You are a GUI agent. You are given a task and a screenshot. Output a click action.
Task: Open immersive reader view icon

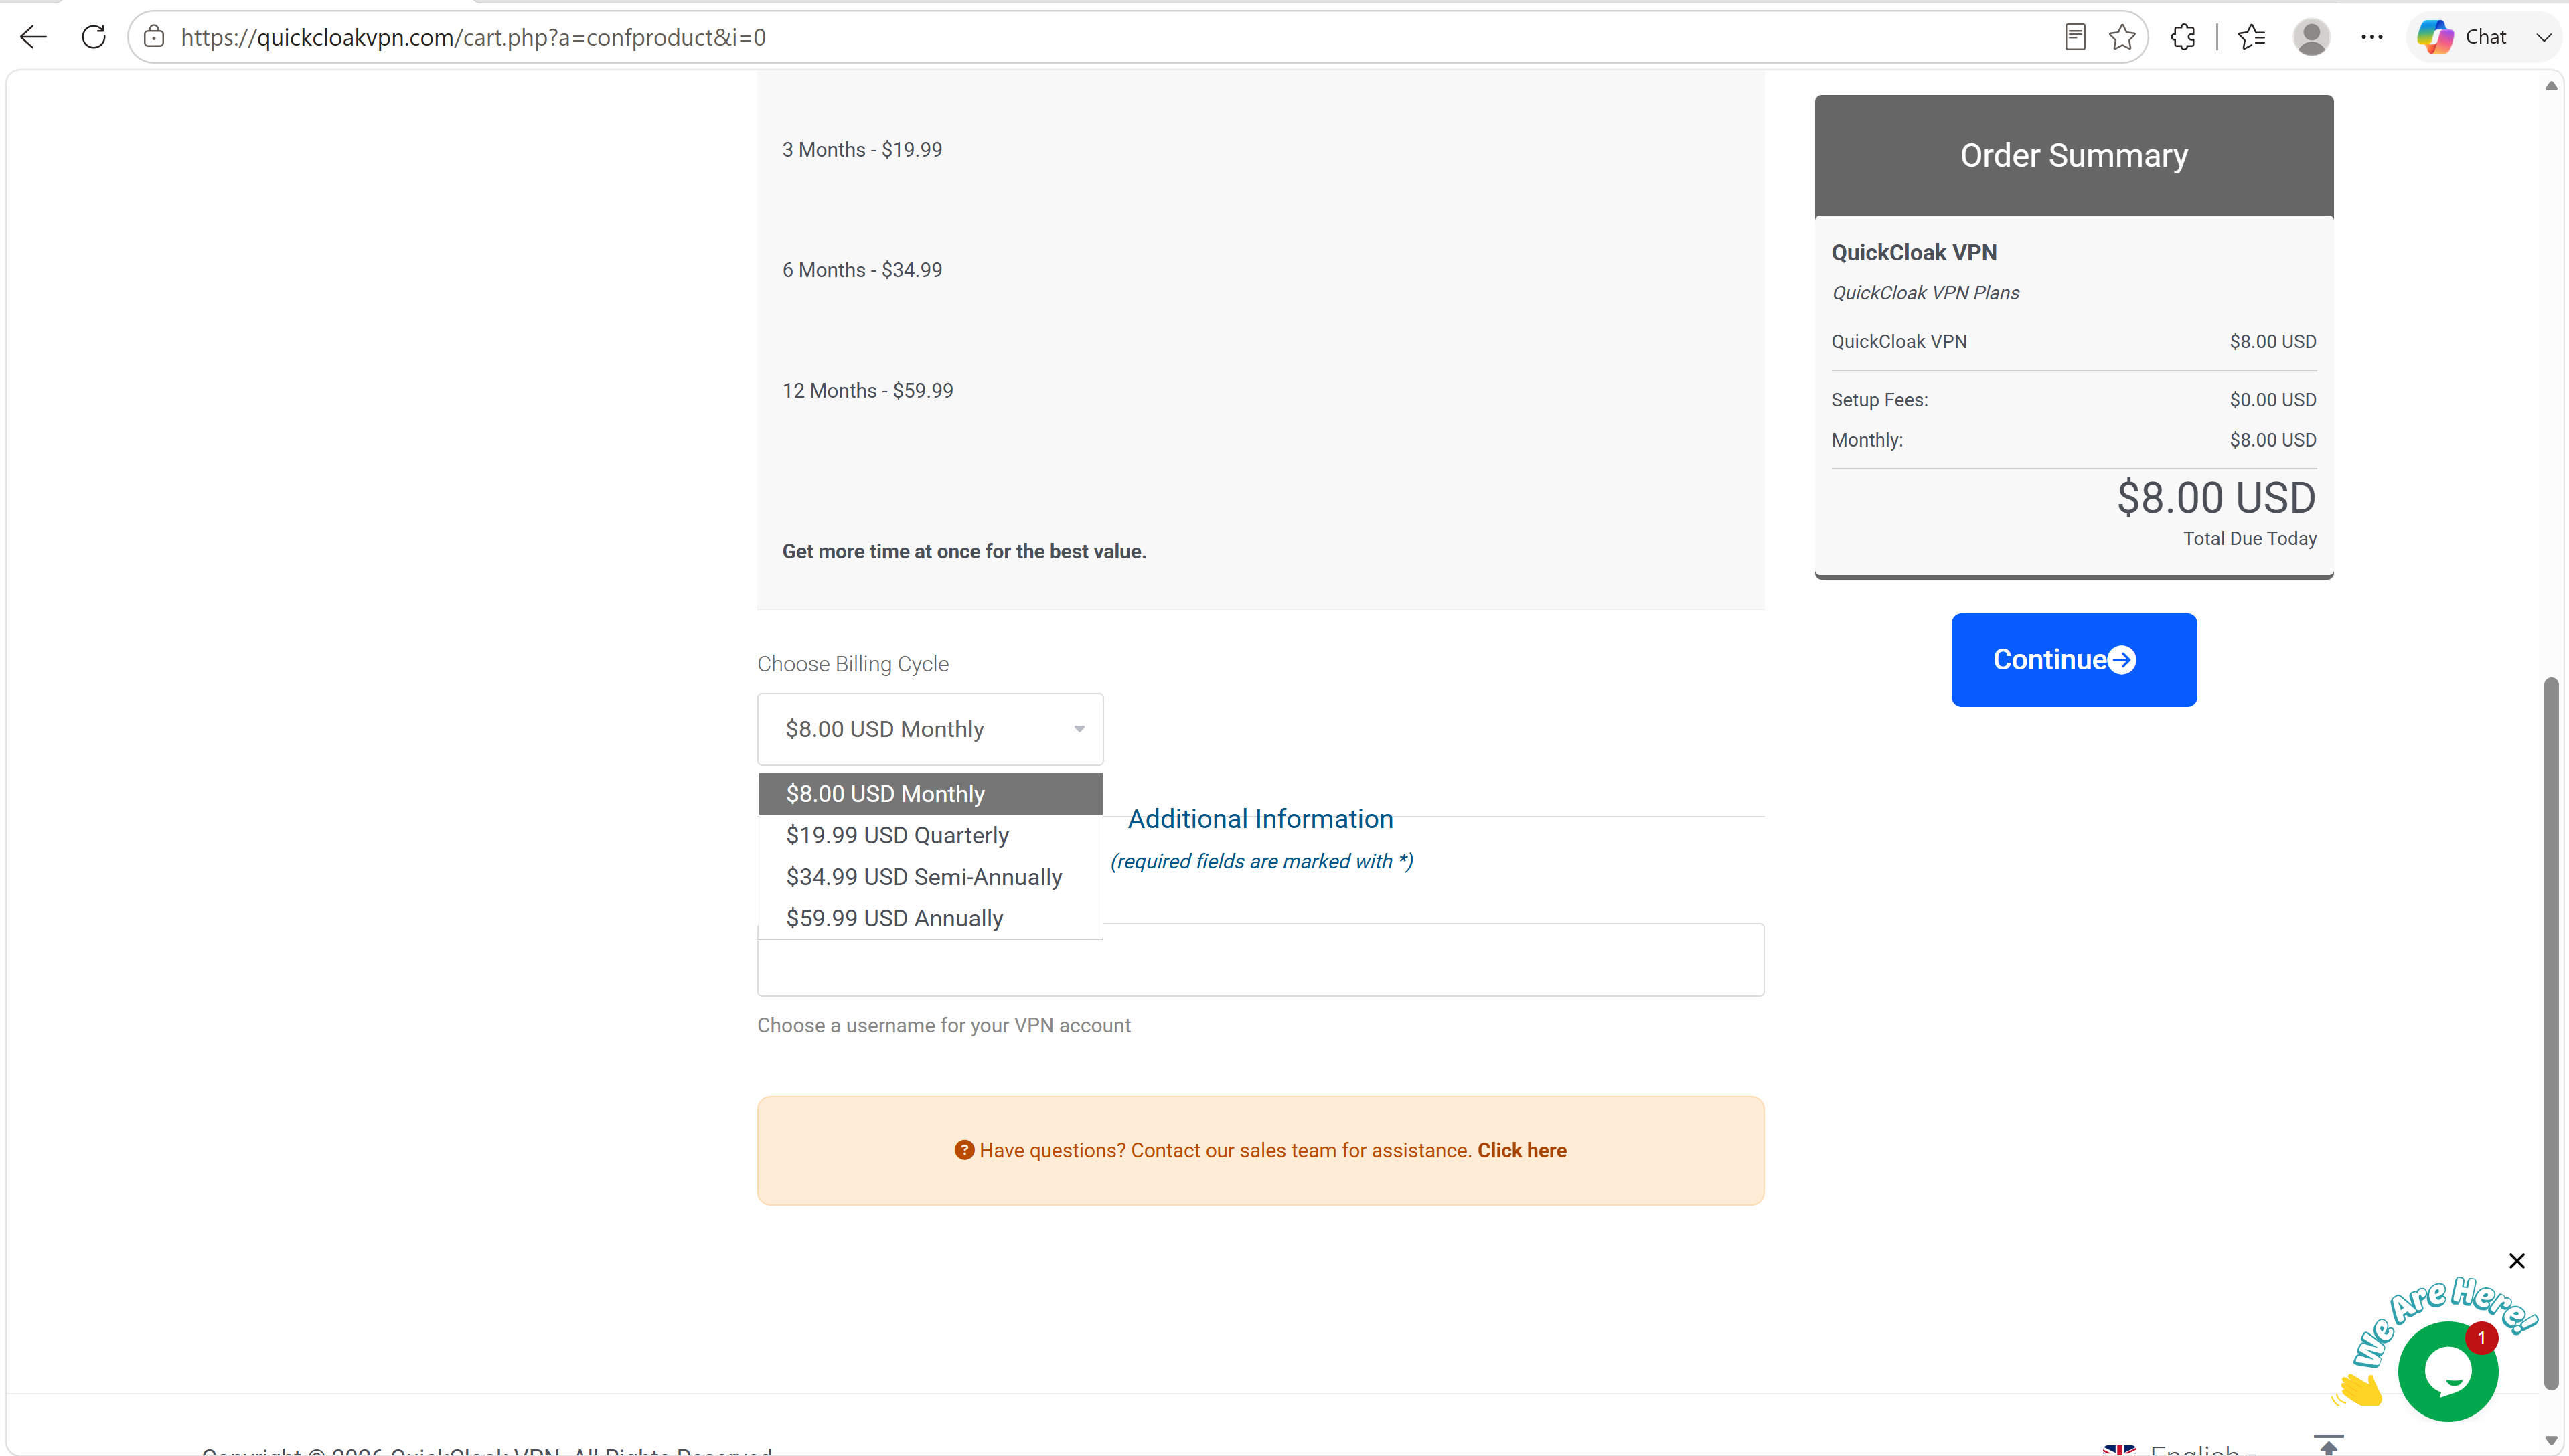[2075, 37]
